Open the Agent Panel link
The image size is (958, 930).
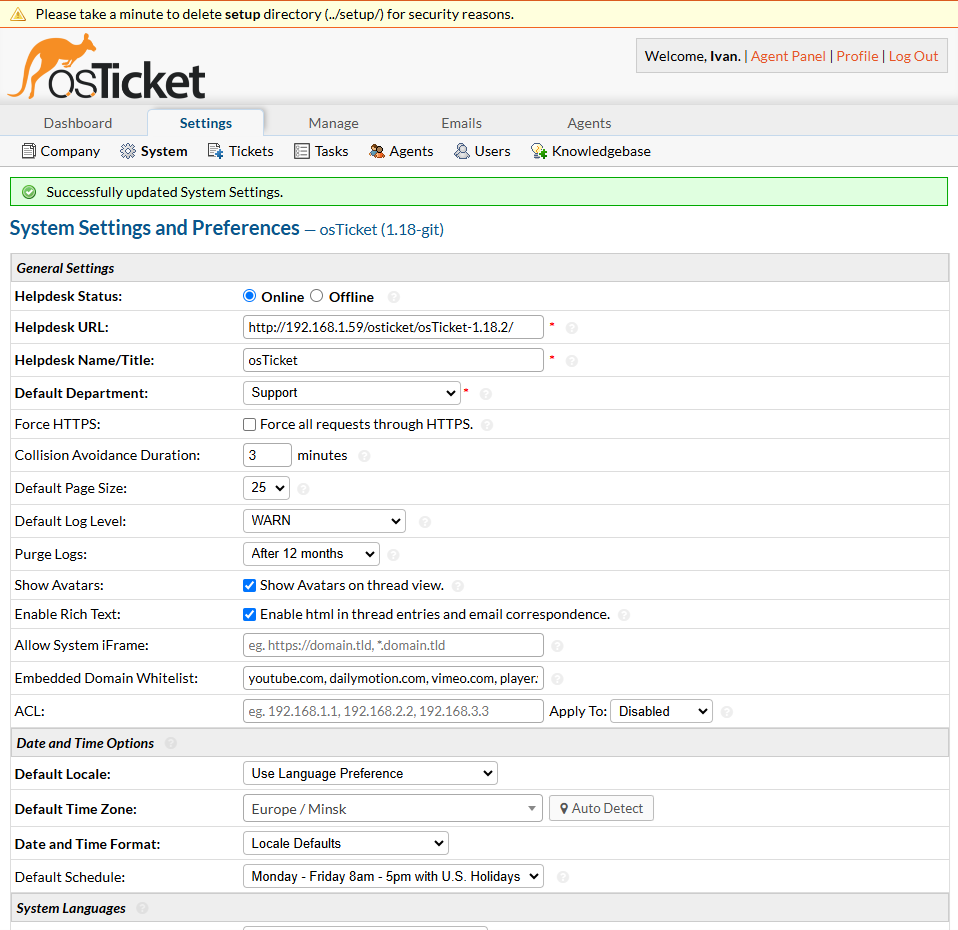pos(788,56)
